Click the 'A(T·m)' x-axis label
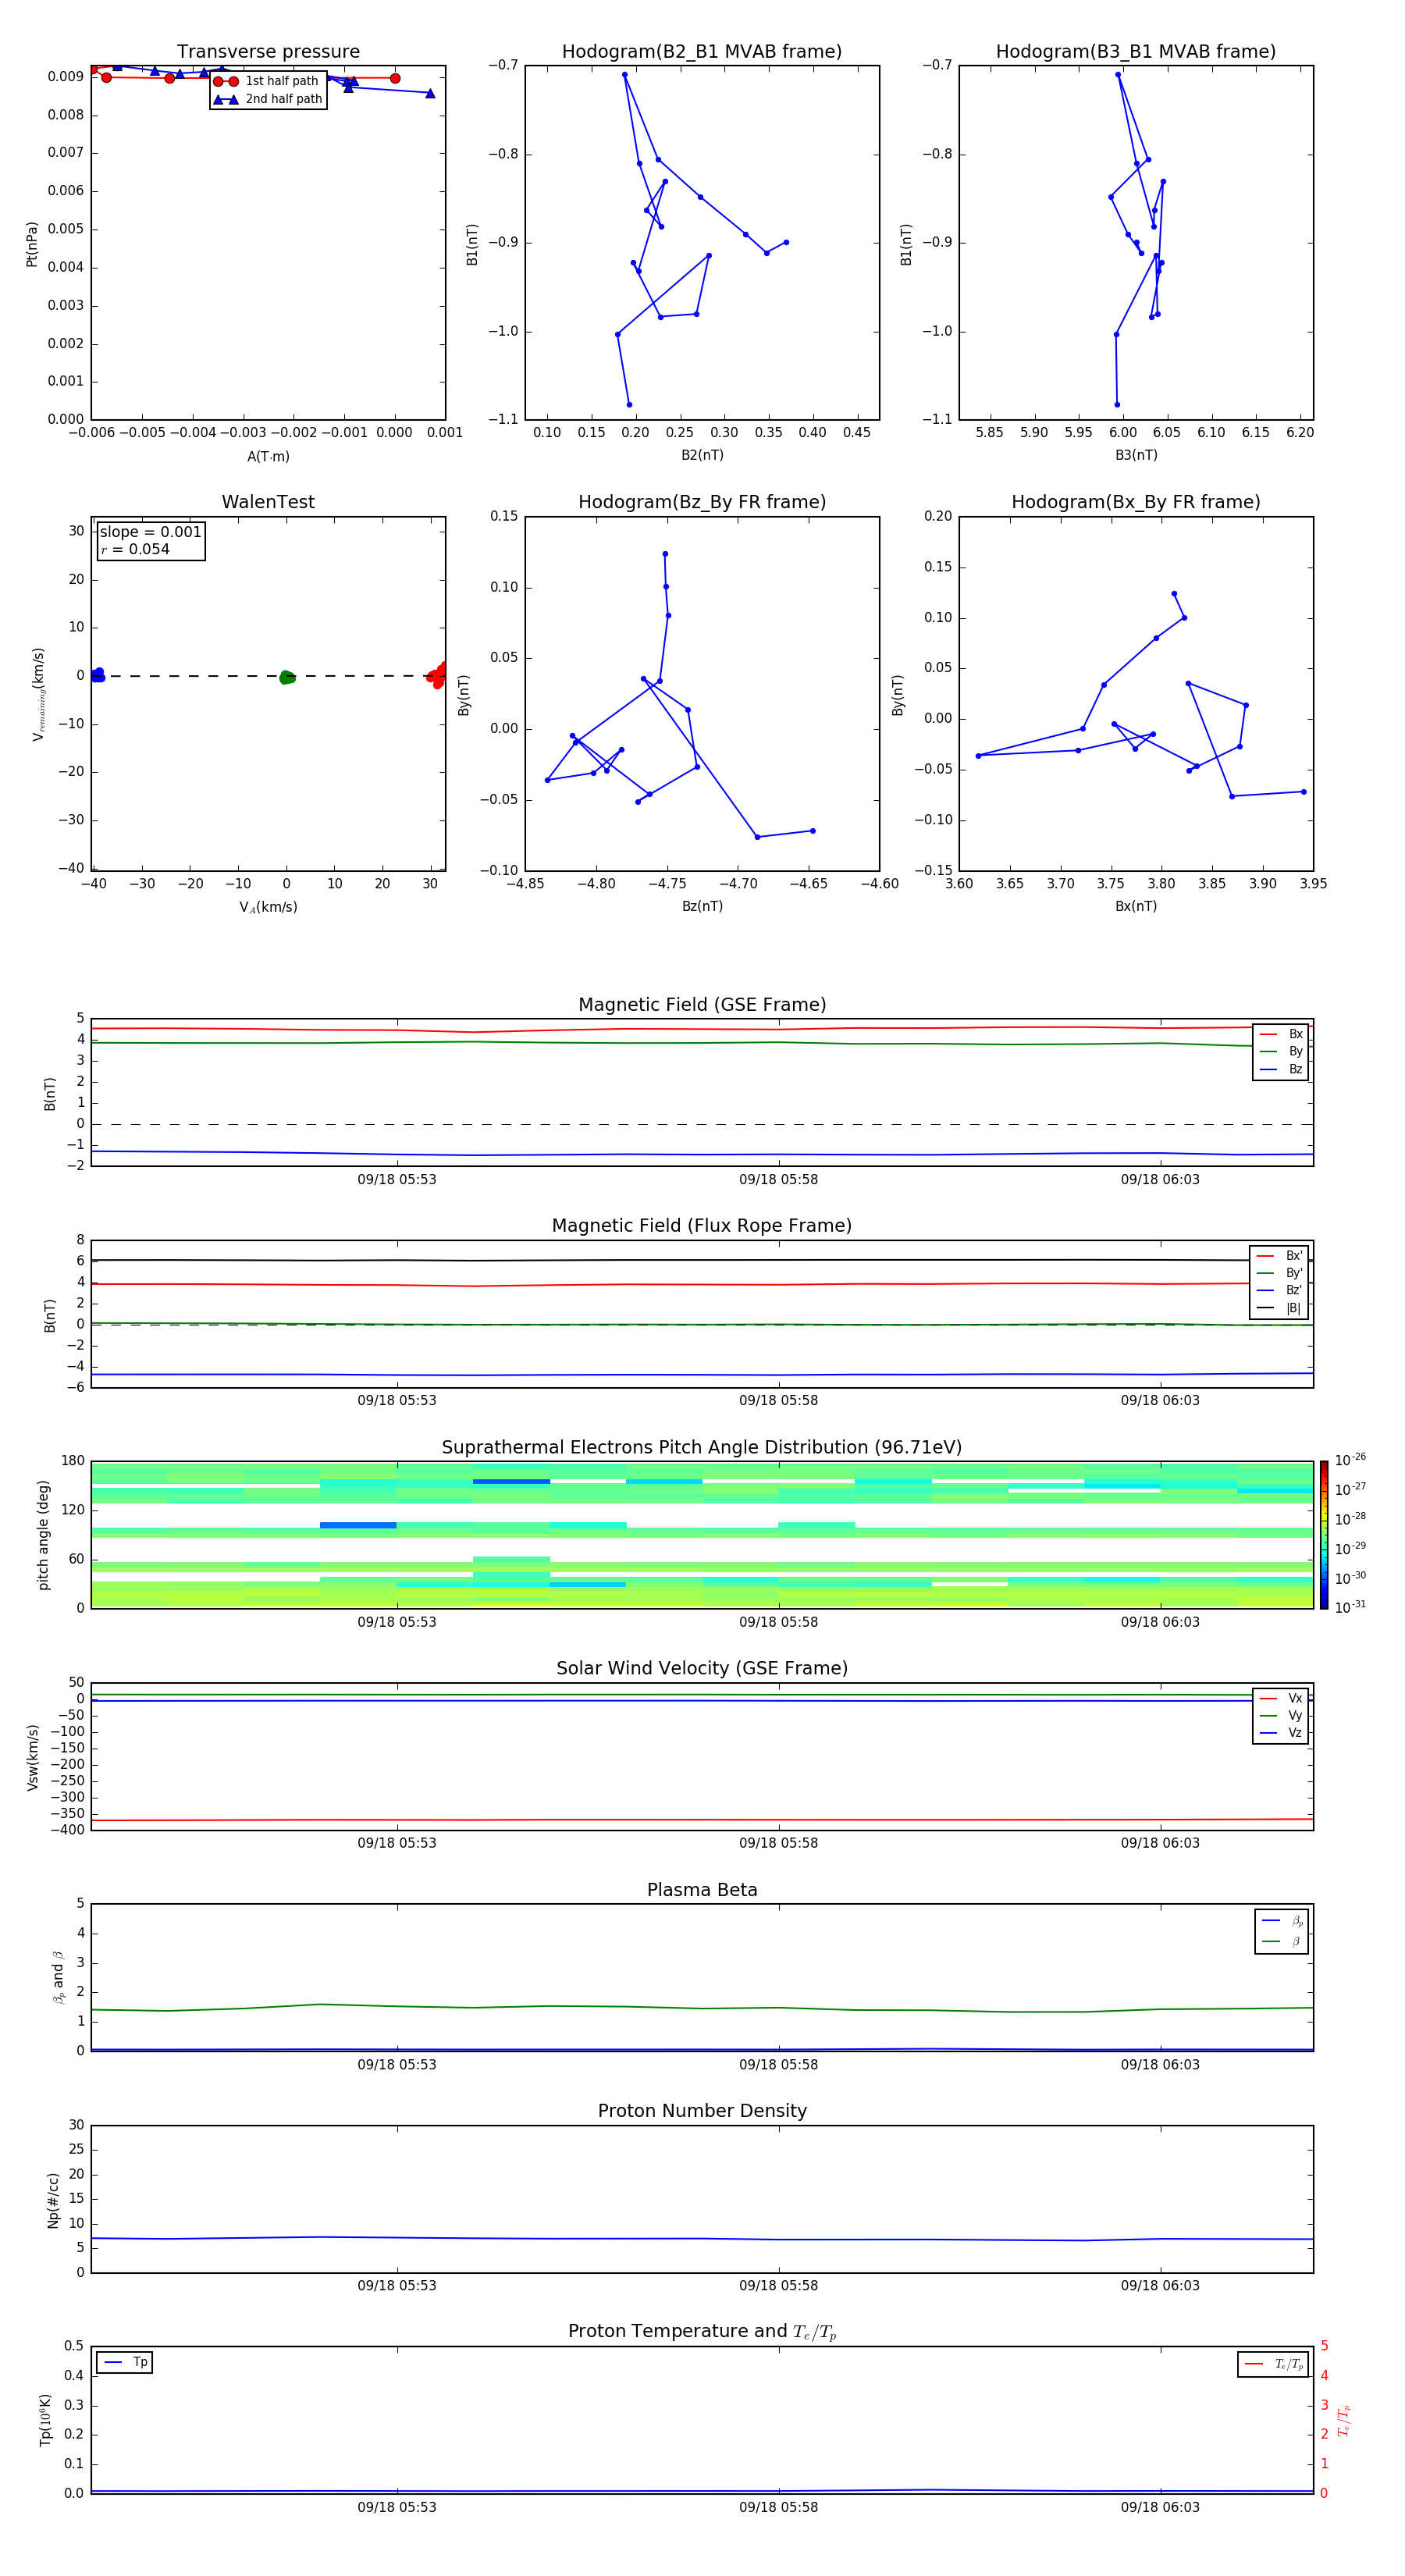Image resolution: width=1405 pixels, height=2576 pixels. (x=268, y=457)
